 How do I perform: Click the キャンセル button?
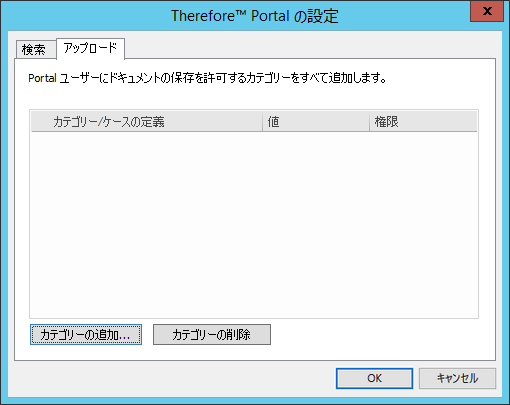pos(457,378)
